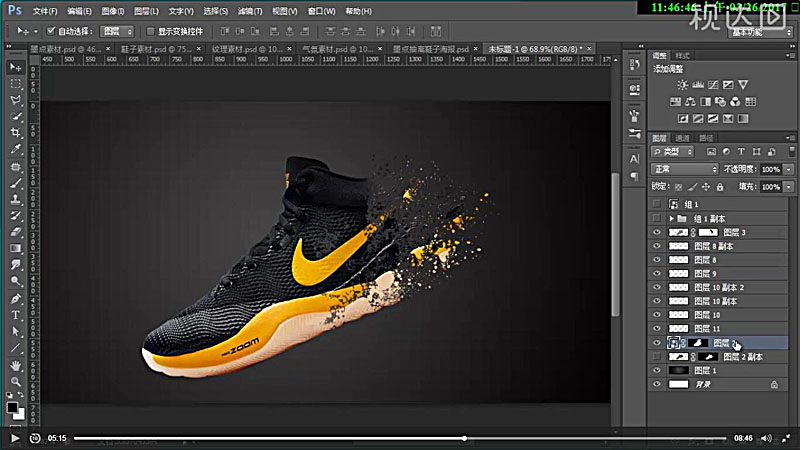Hide layer 图层 8 副本

point(657,246)
